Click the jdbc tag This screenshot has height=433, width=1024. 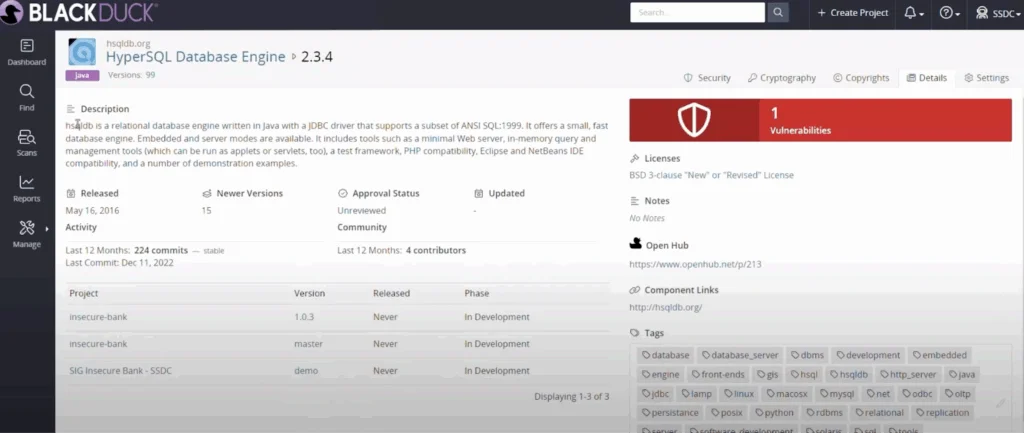click(x=656, y=394)
